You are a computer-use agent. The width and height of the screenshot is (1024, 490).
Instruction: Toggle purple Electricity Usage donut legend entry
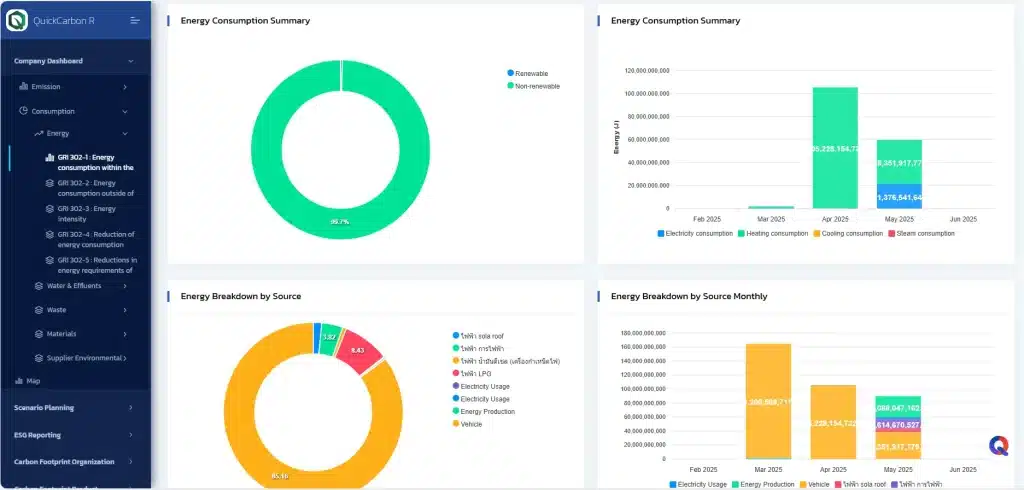[481, 386]
